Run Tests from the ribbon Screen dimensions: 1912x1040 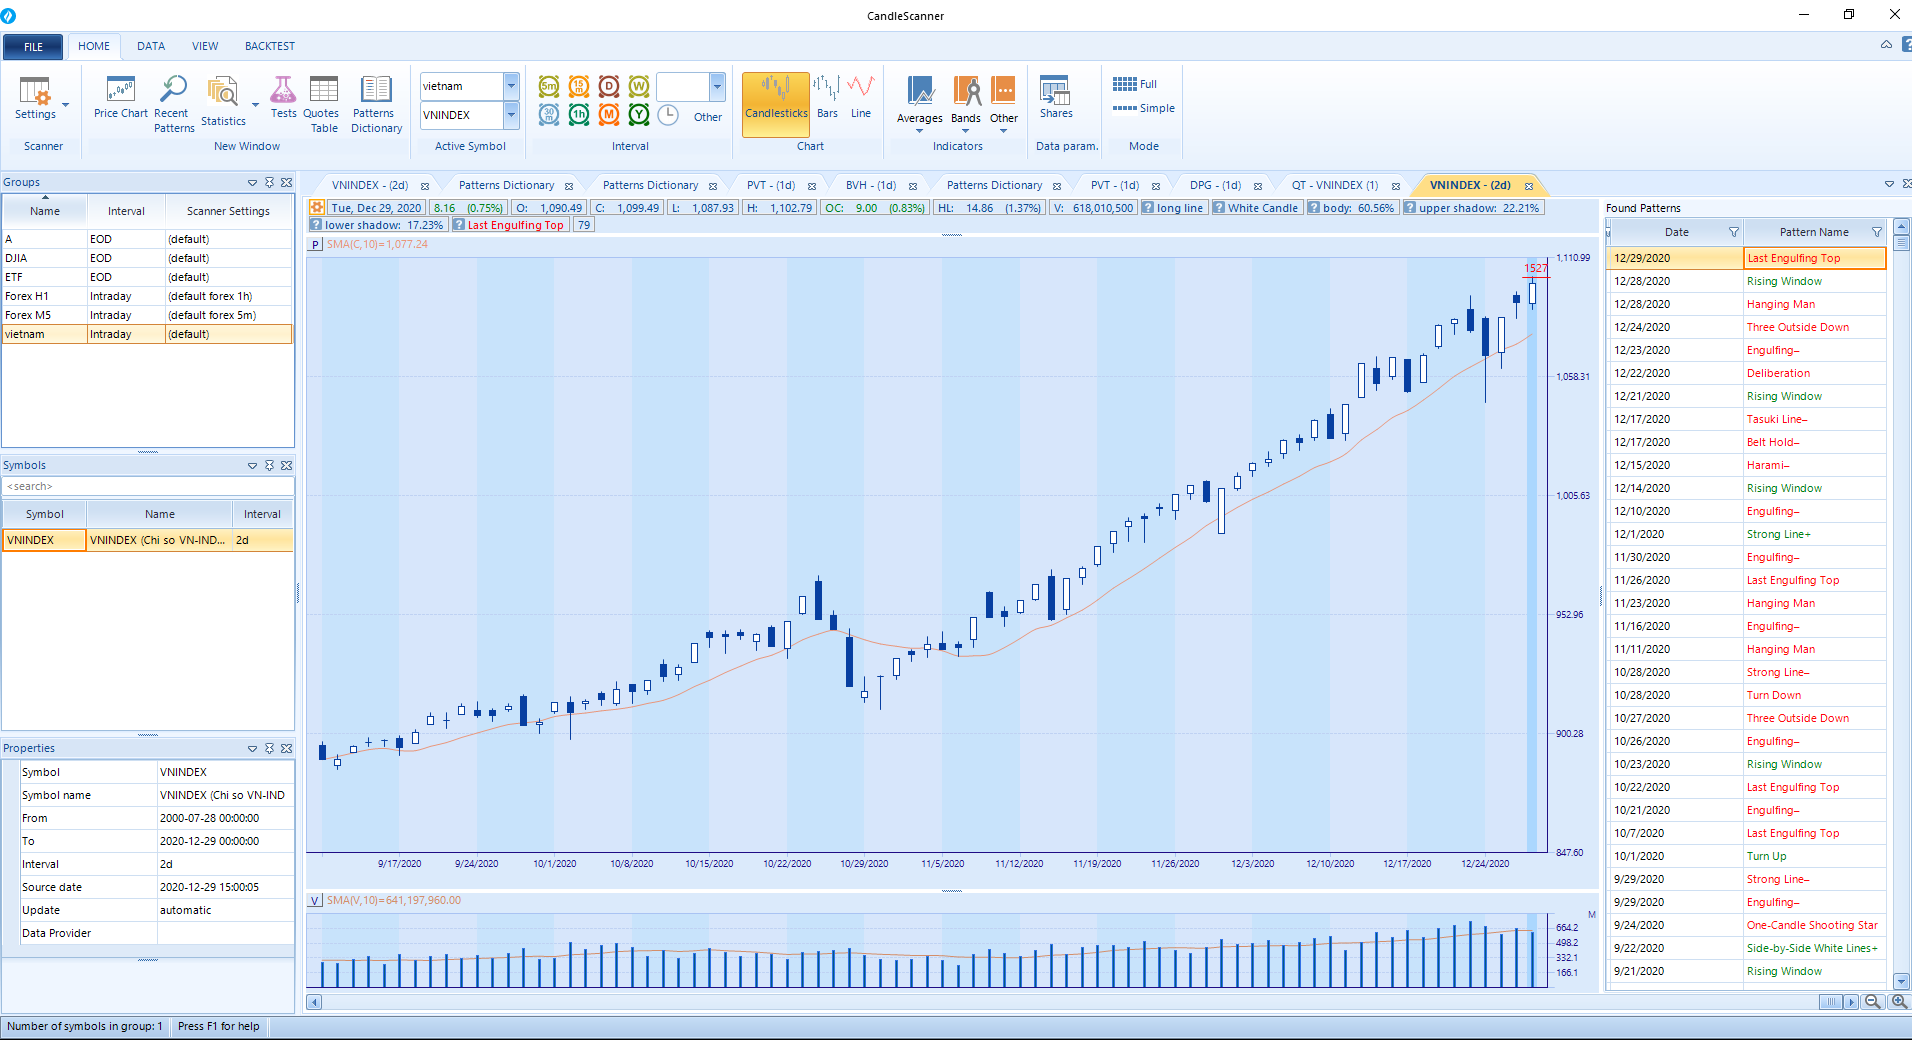[283, 97]
